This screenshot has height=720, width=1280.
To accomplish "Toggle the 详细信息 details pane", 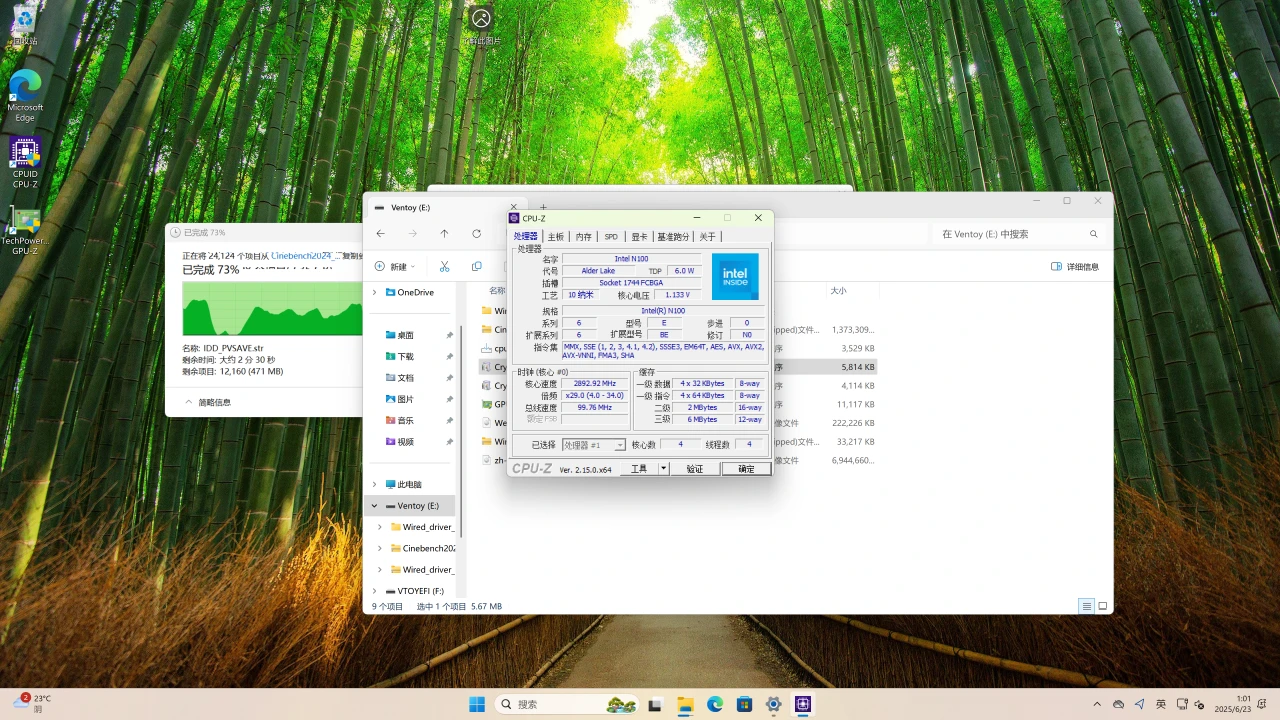I will tap(1075, 267).
